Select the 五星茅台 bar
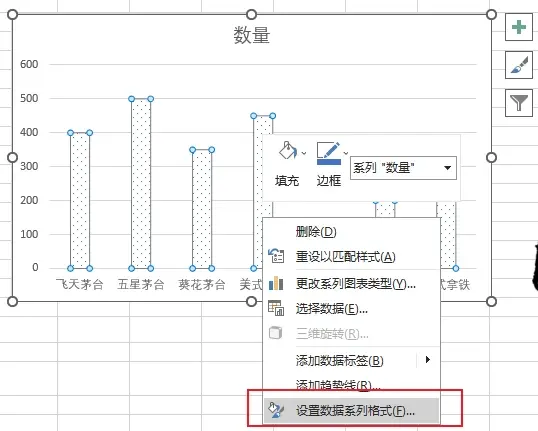The height and width of the screenshot is (431, 538). coord(141,184)
